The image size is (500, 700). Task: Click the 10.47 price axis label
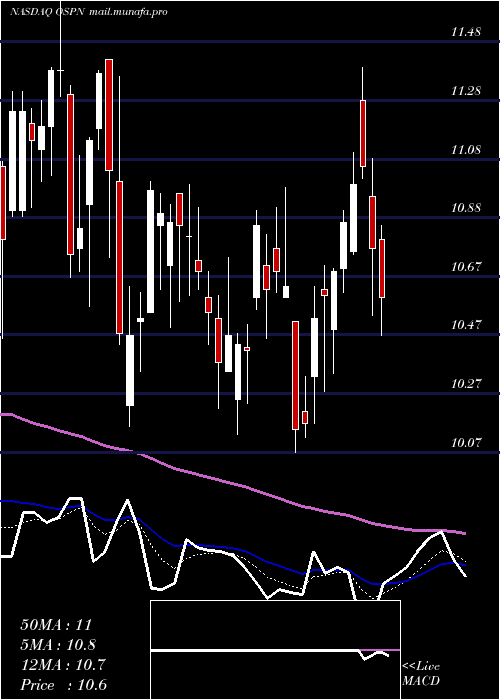click(x=466, y=325)
